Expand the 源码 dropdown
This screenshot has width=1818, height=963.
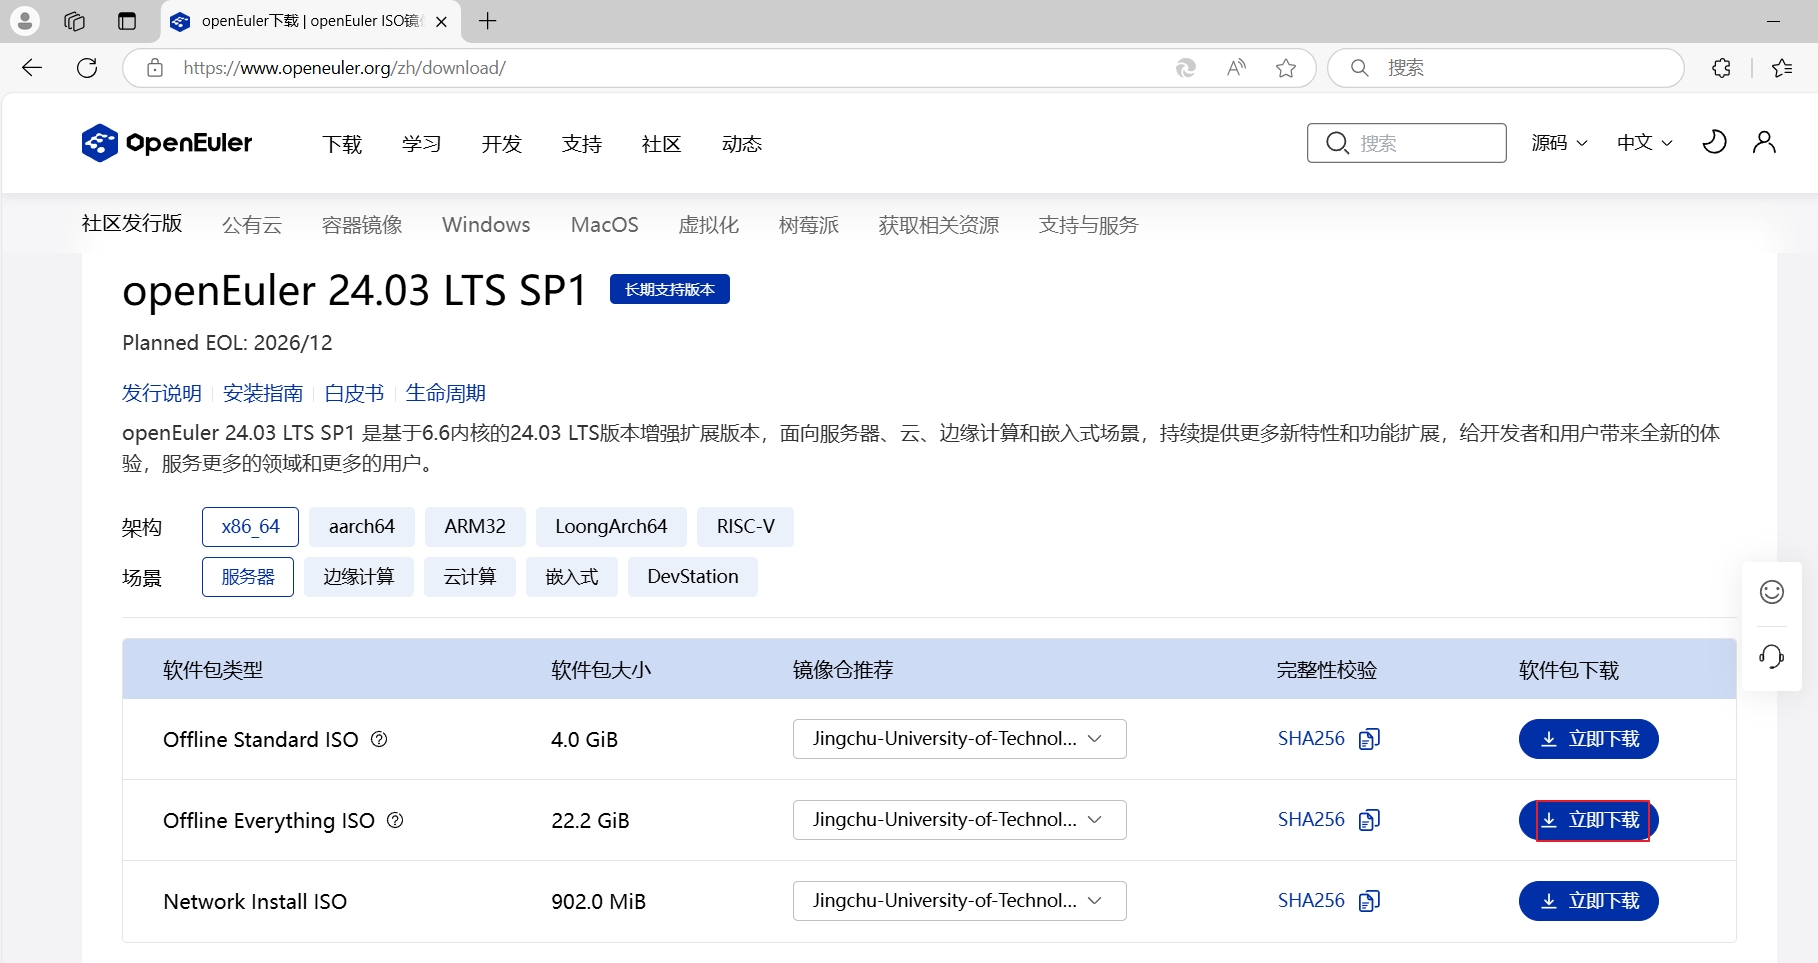pos(1559,143)
